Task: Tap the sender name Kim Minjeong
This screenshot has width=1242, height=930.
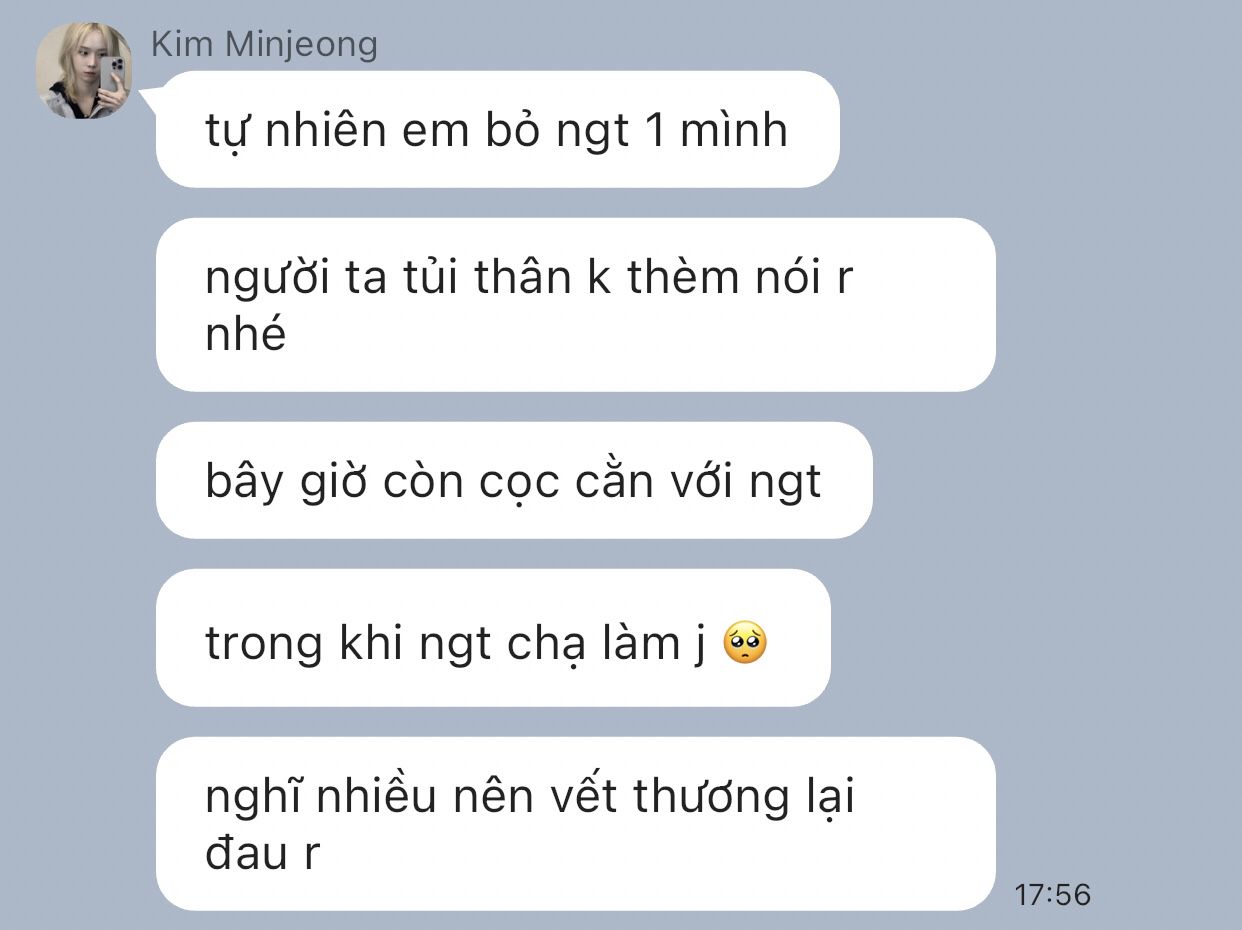Action: [264, 44]
